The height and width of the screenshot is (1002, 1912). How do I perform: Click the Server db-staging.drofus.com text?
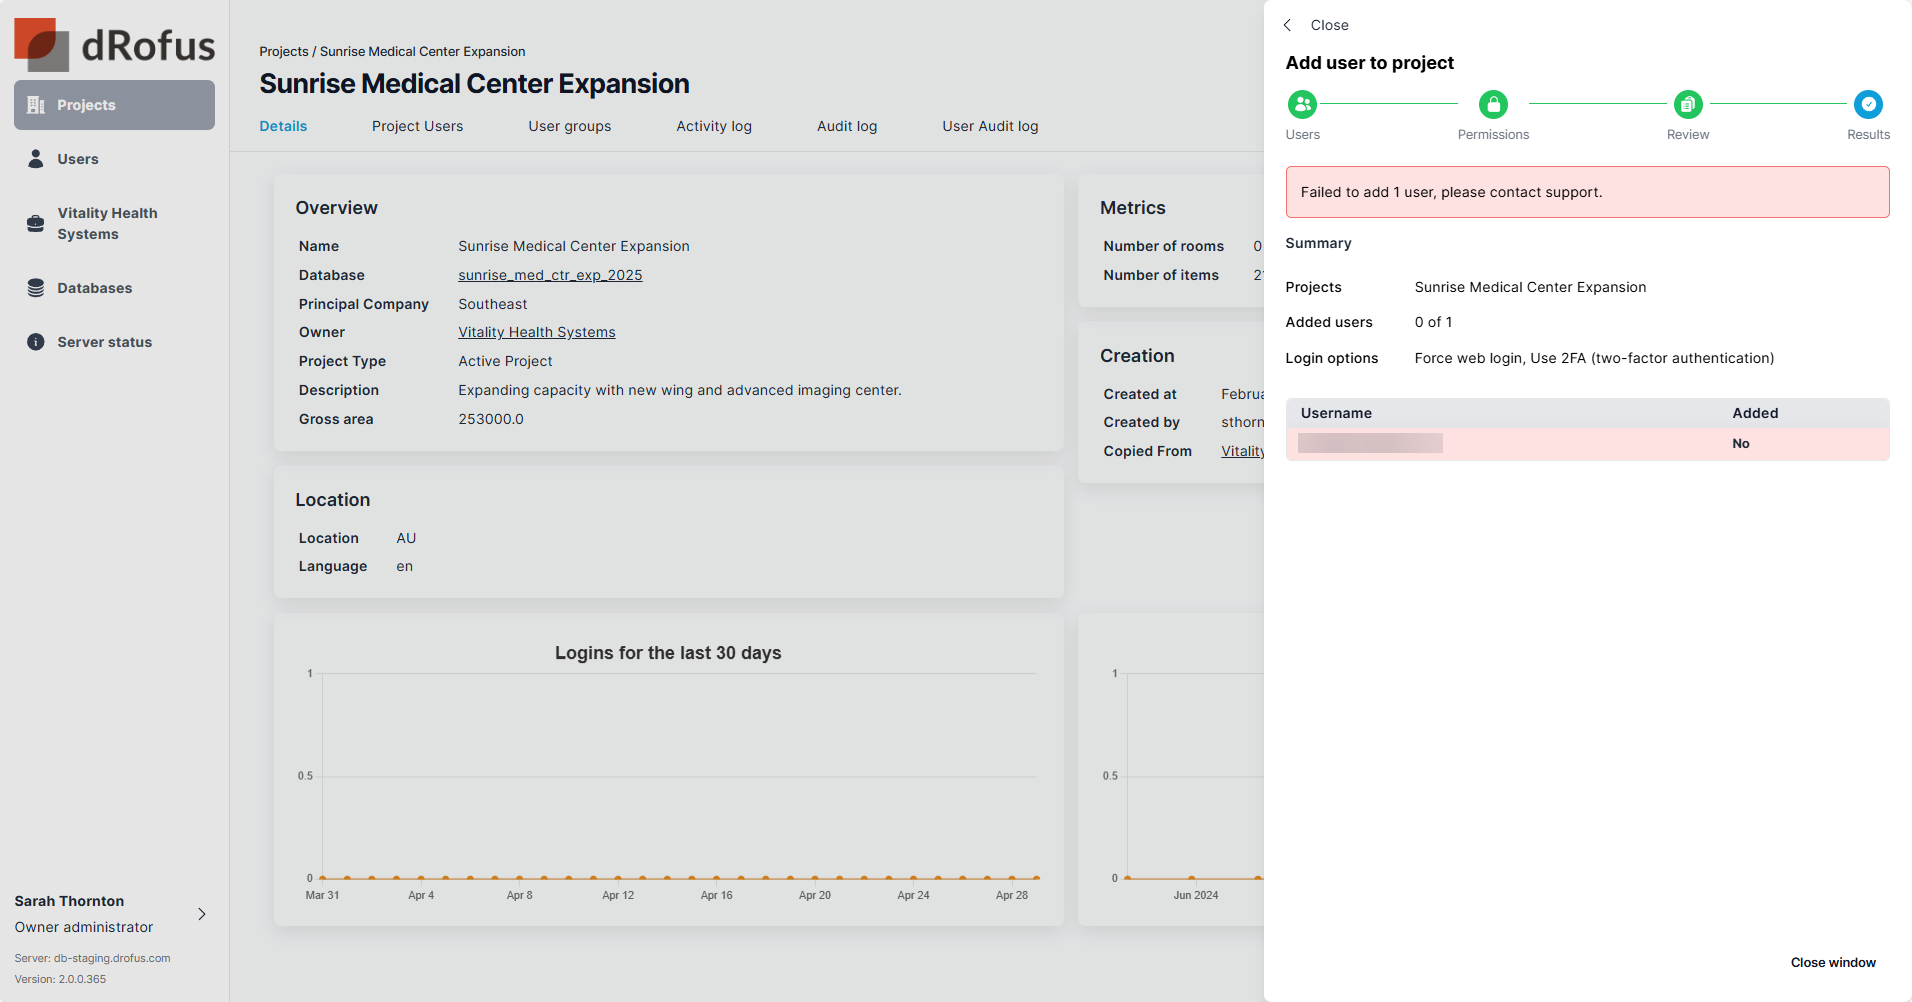[92, 958]
